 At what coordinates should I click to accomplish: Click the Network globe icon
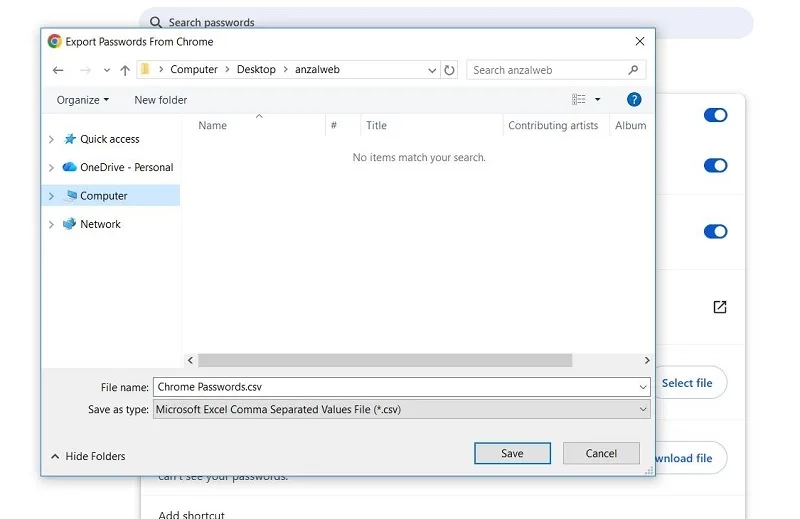pos(69,224)
